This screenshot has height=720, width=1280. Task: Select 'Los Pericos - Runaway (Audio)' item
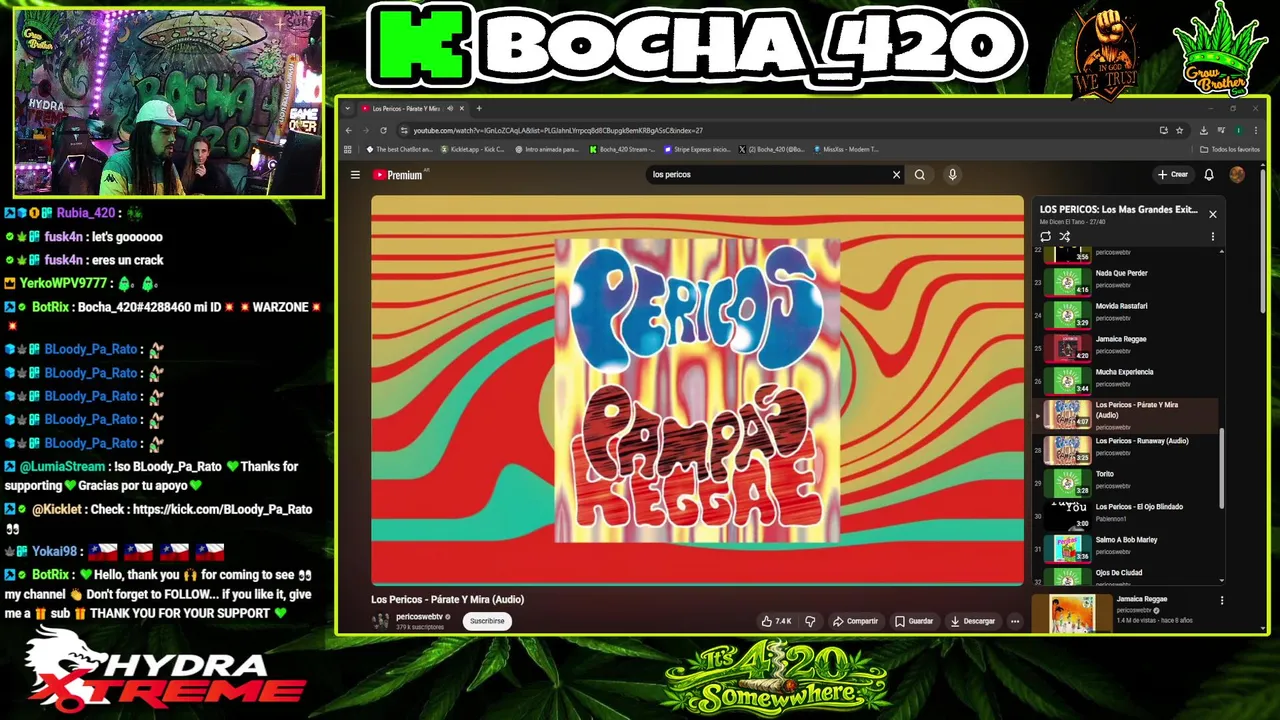[x=1127, y=450]
